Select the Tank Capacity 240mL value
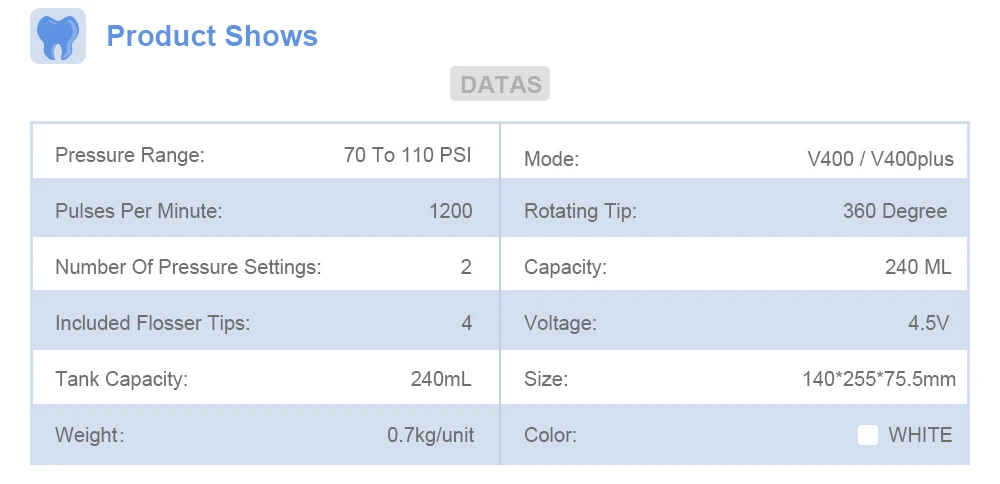1000x484 pixels. (441, 379)
